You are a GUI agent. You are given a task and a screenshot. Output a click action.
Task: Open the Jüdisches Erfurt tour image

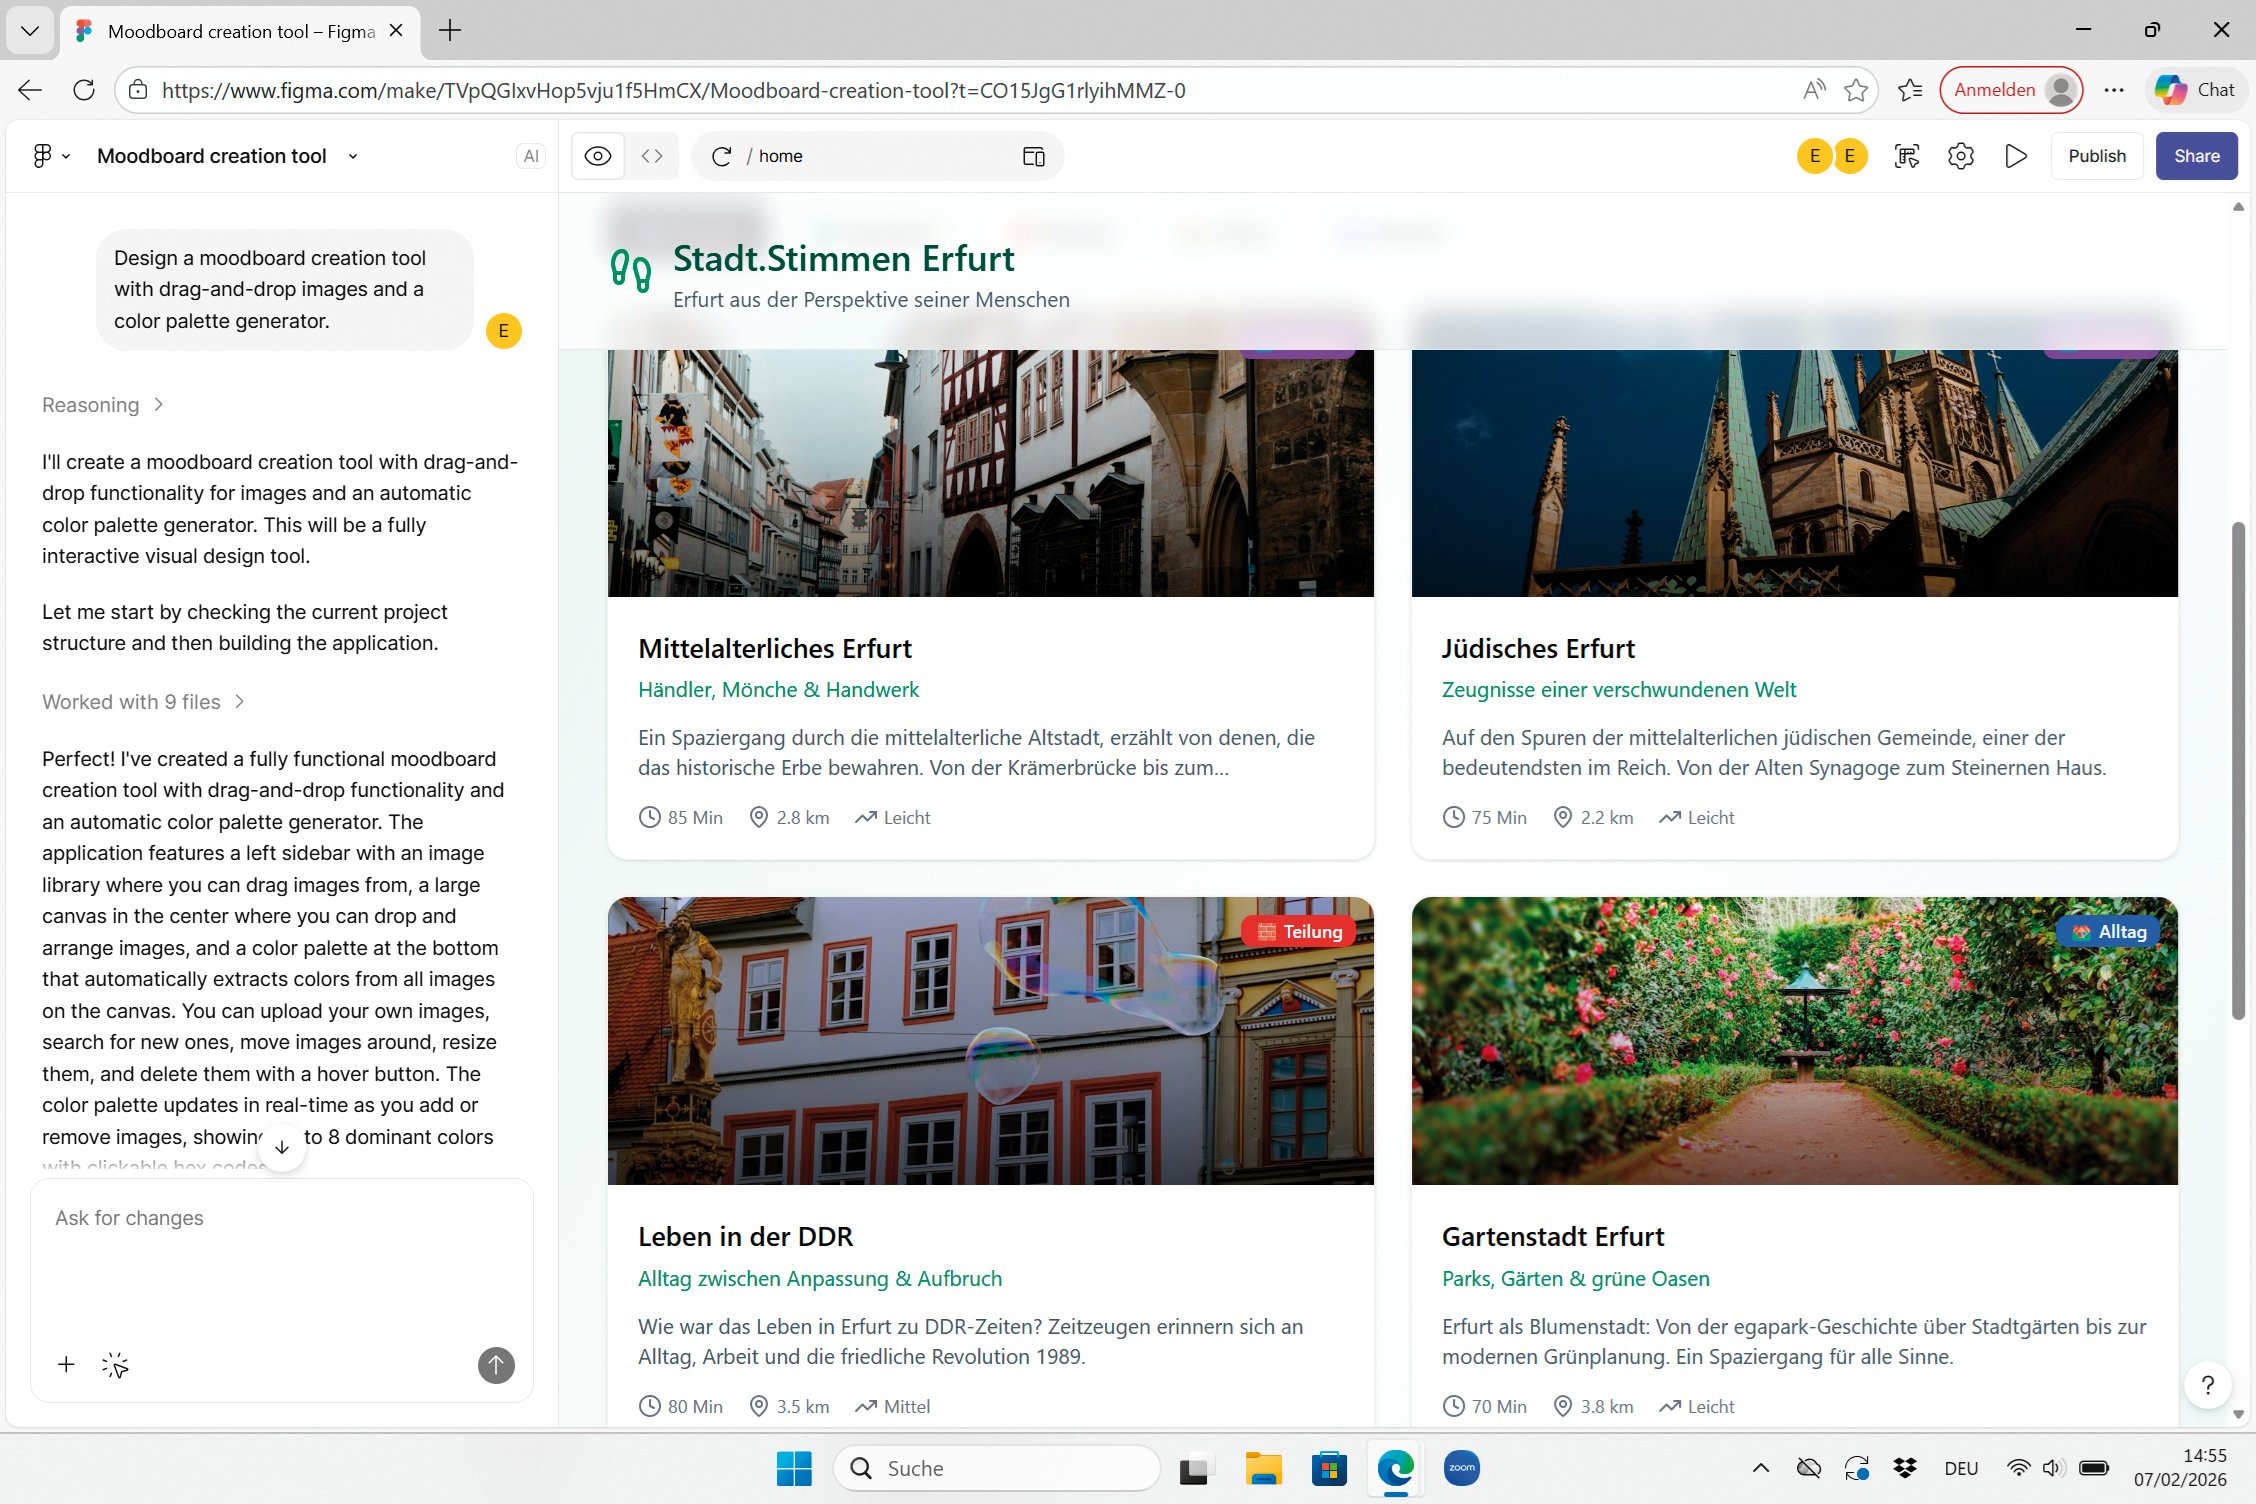point(1795,472)
